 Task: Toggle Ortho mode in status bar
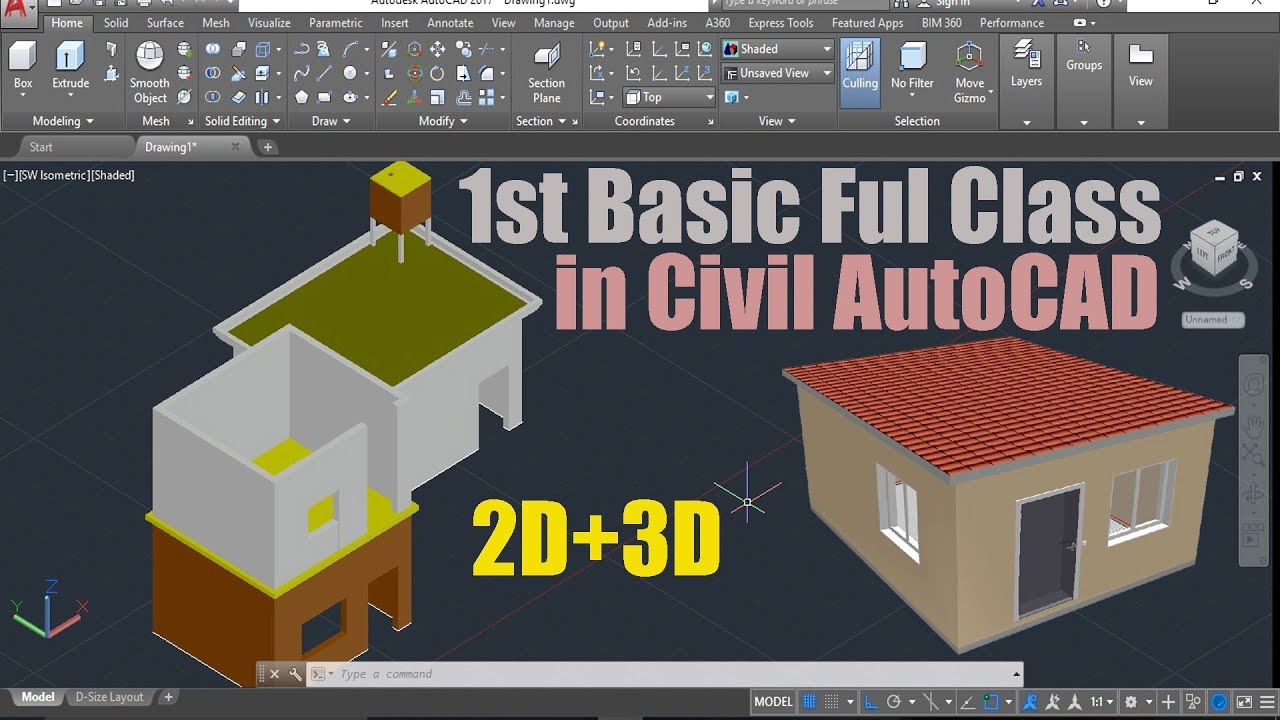point(872,702)
